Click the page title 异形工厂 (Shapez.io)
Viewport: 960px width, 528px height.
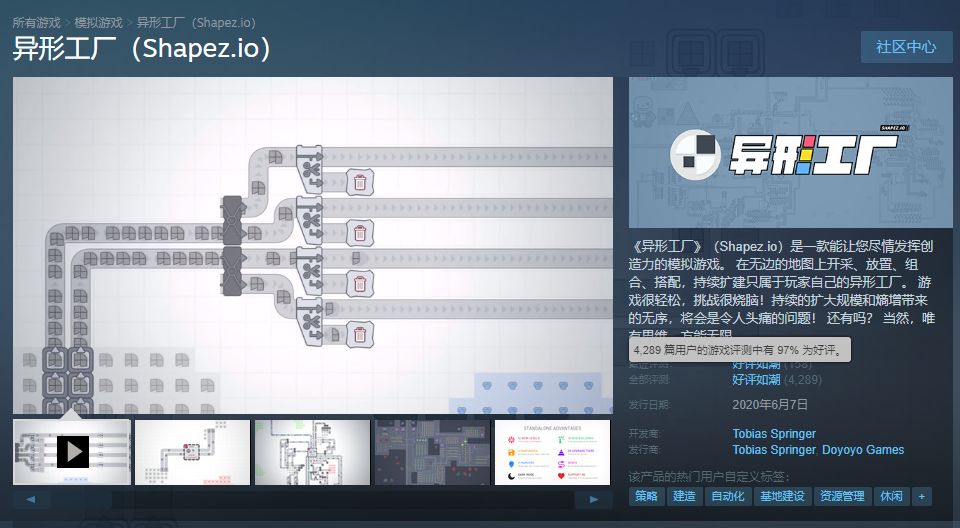point(141,48)
